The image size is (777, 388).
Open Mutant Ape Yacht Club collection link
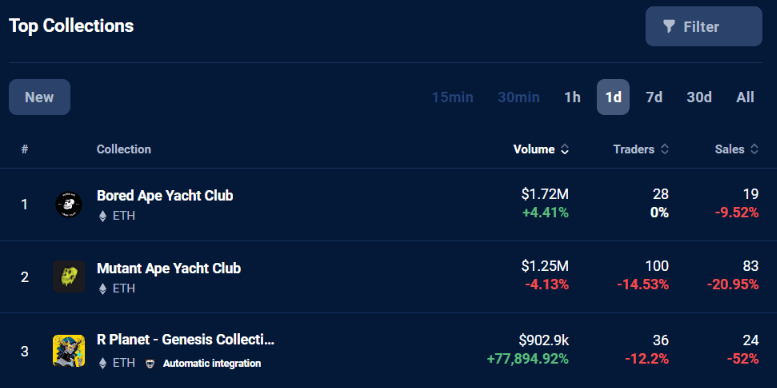[x=169, y=268]
